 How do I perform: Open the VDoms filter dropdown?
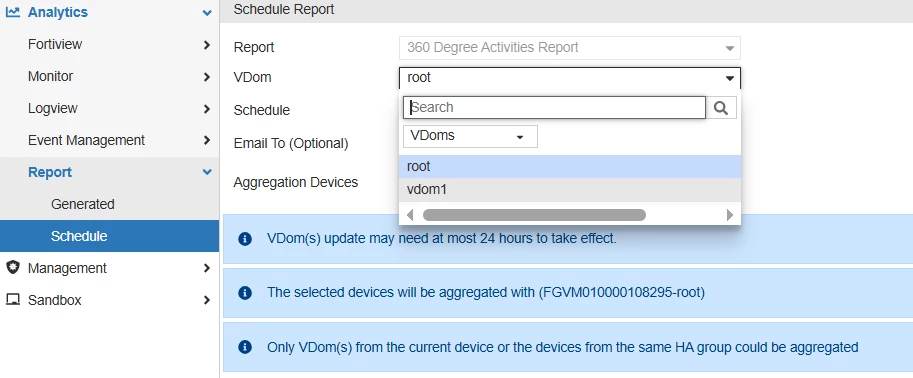[470, 136]
